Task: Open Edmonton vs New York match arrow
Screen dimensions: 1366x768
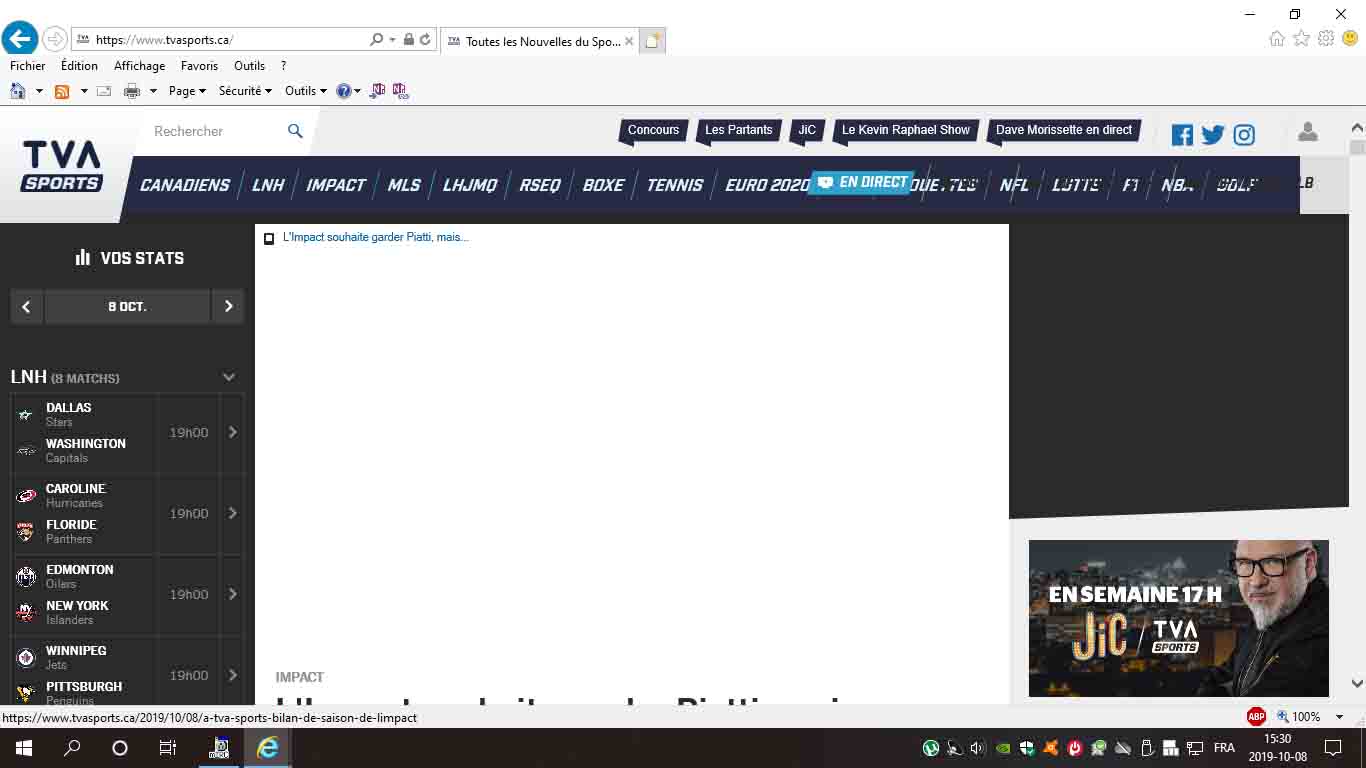Action: pyautogui.click(x=232, y=595)
